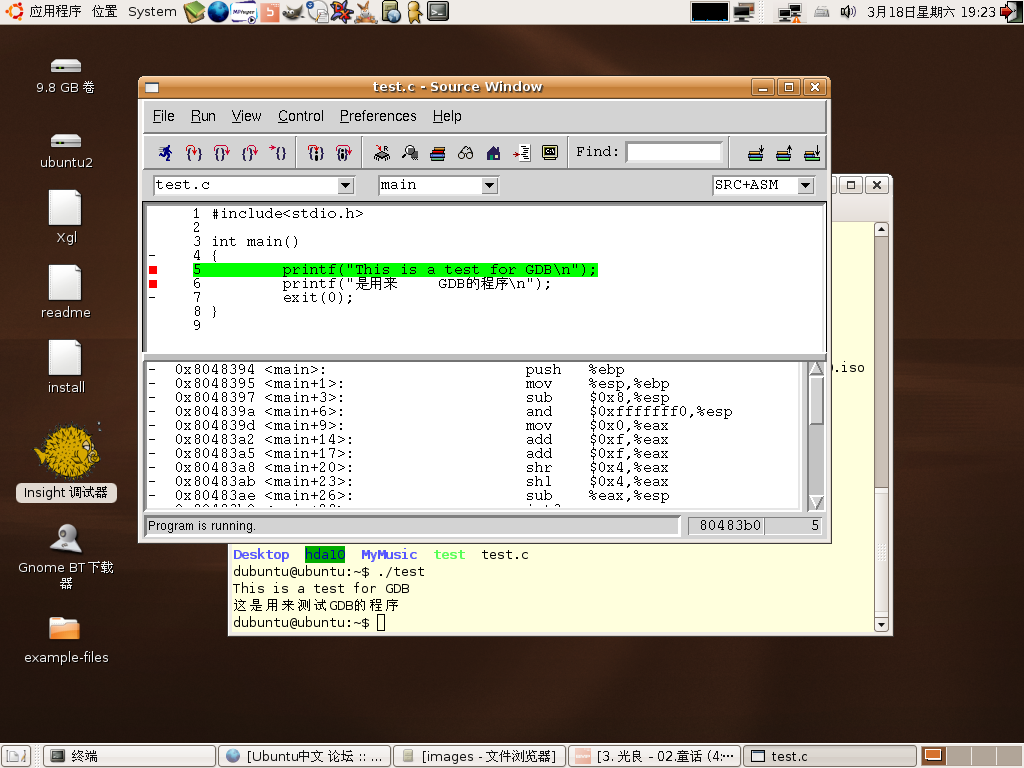Click the show desktop button in bottom panel

click(15, 756)
